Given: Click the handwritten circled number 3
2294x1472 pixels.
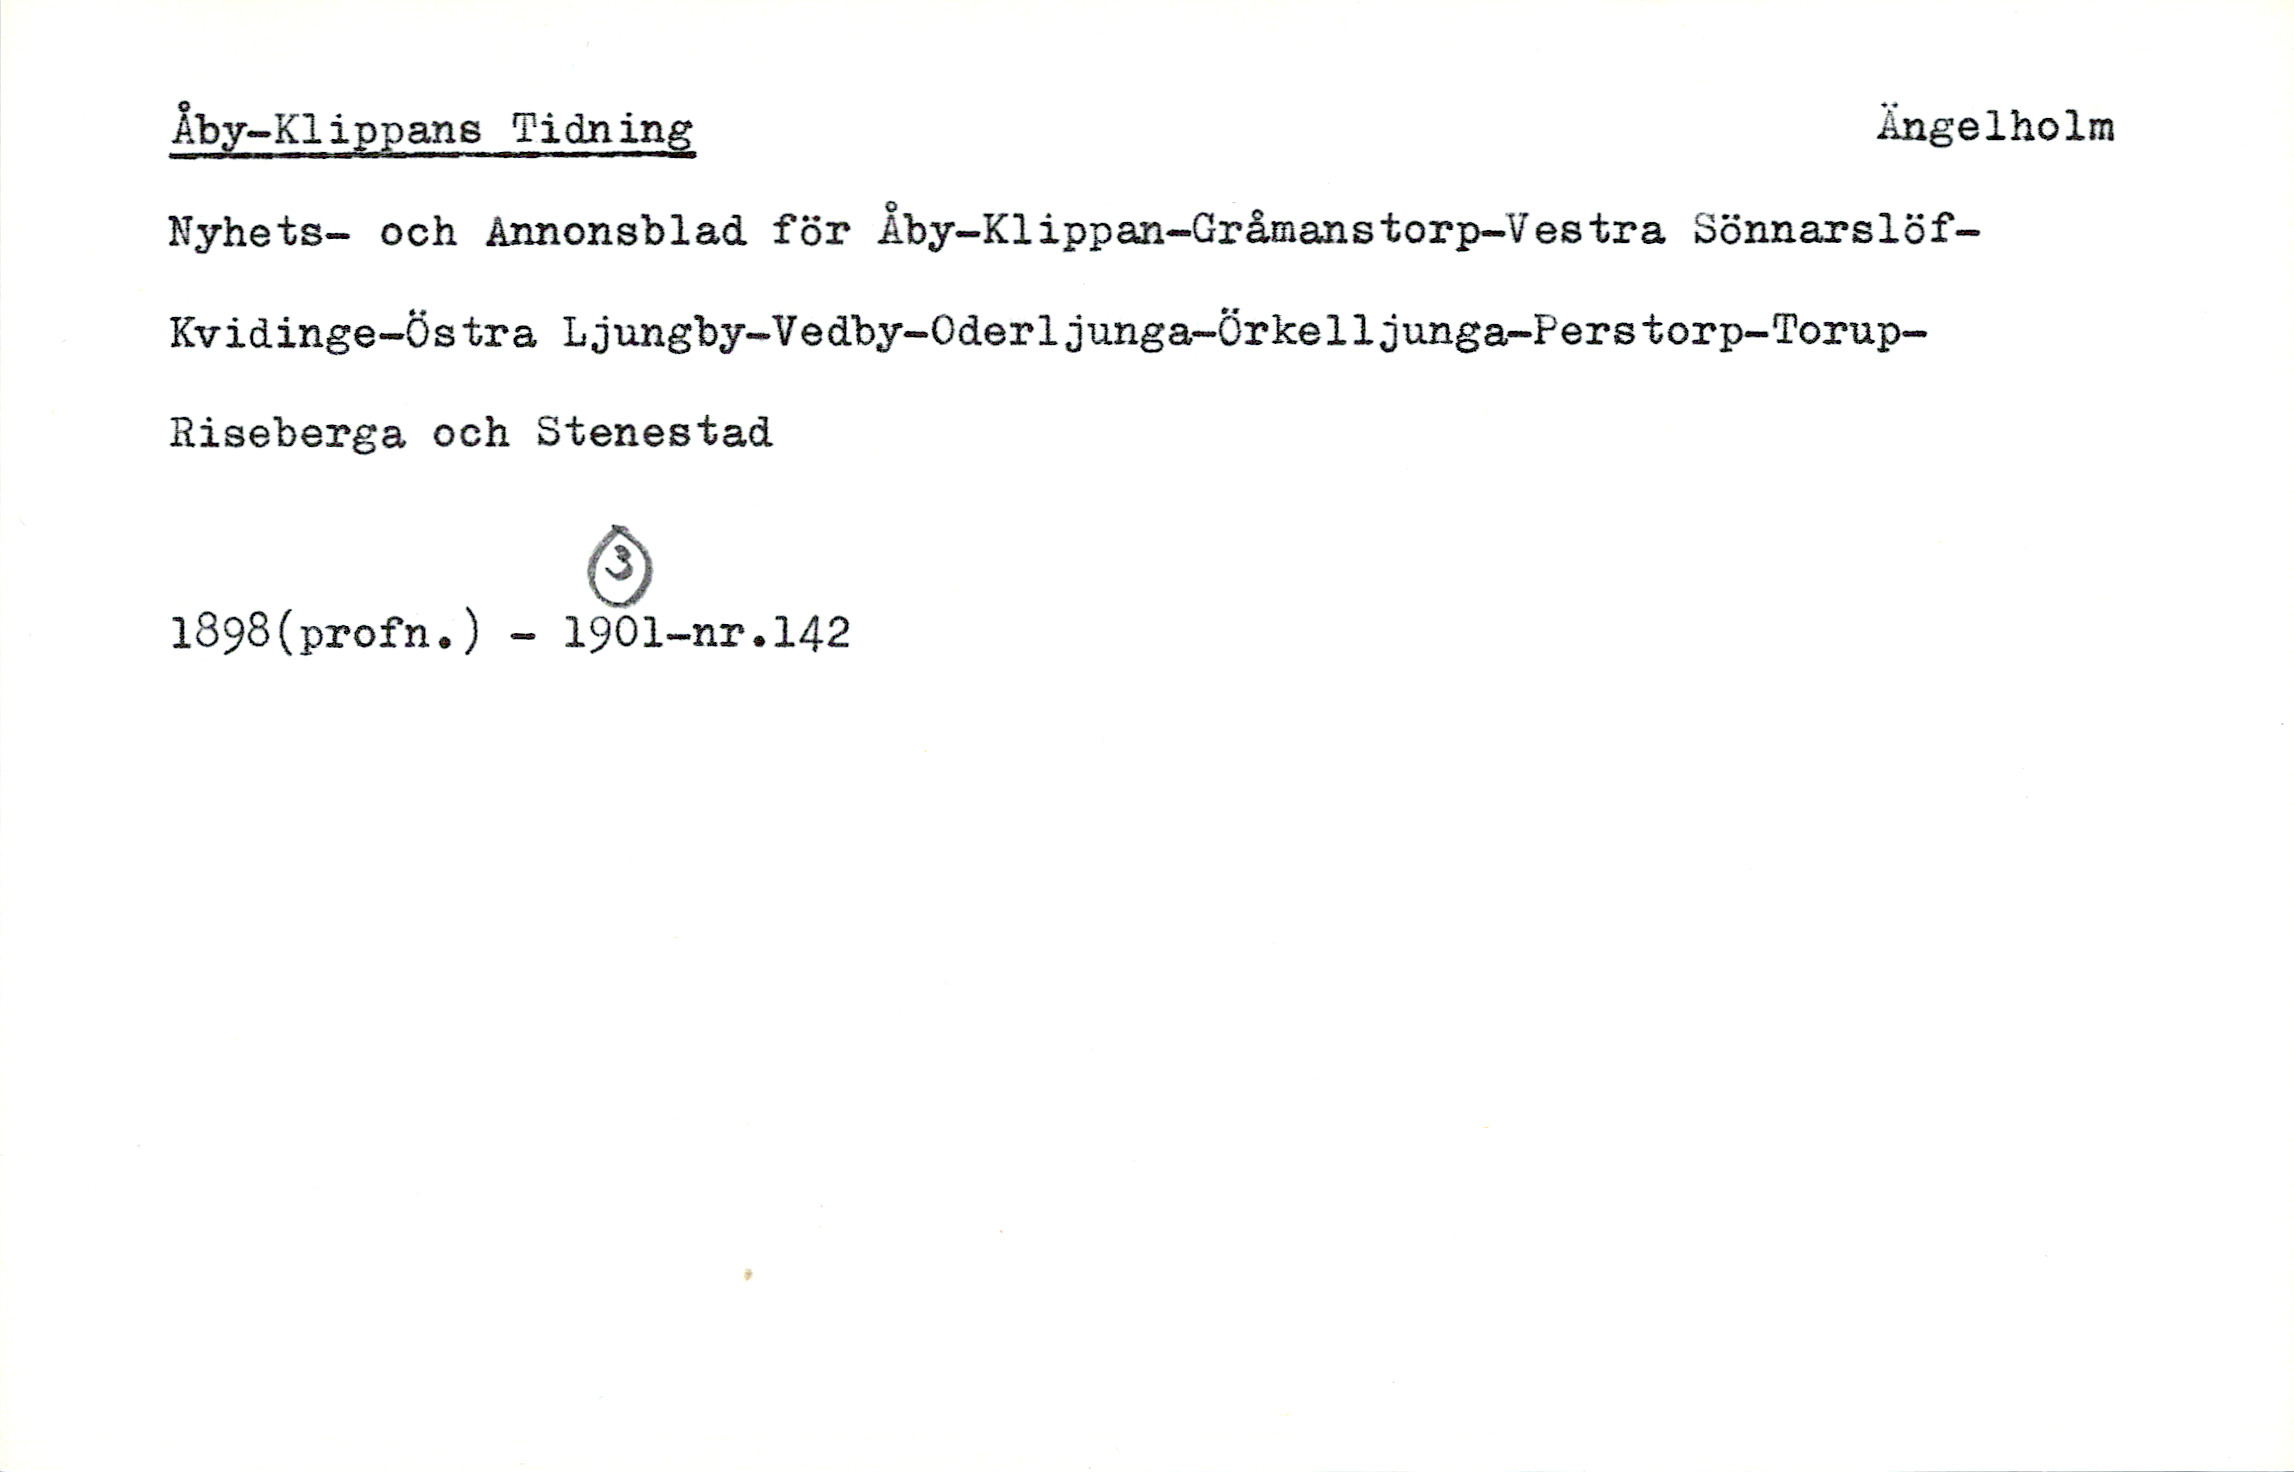Looking at the screenshot, I should (620, 567).
